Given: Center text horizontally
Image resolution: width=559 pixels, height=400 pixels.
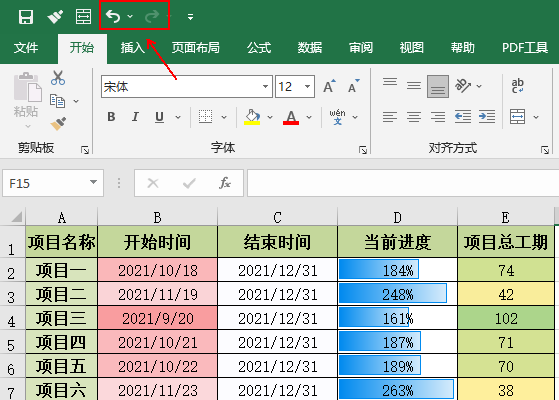Looking at the screenshot, I should point(414,117).
